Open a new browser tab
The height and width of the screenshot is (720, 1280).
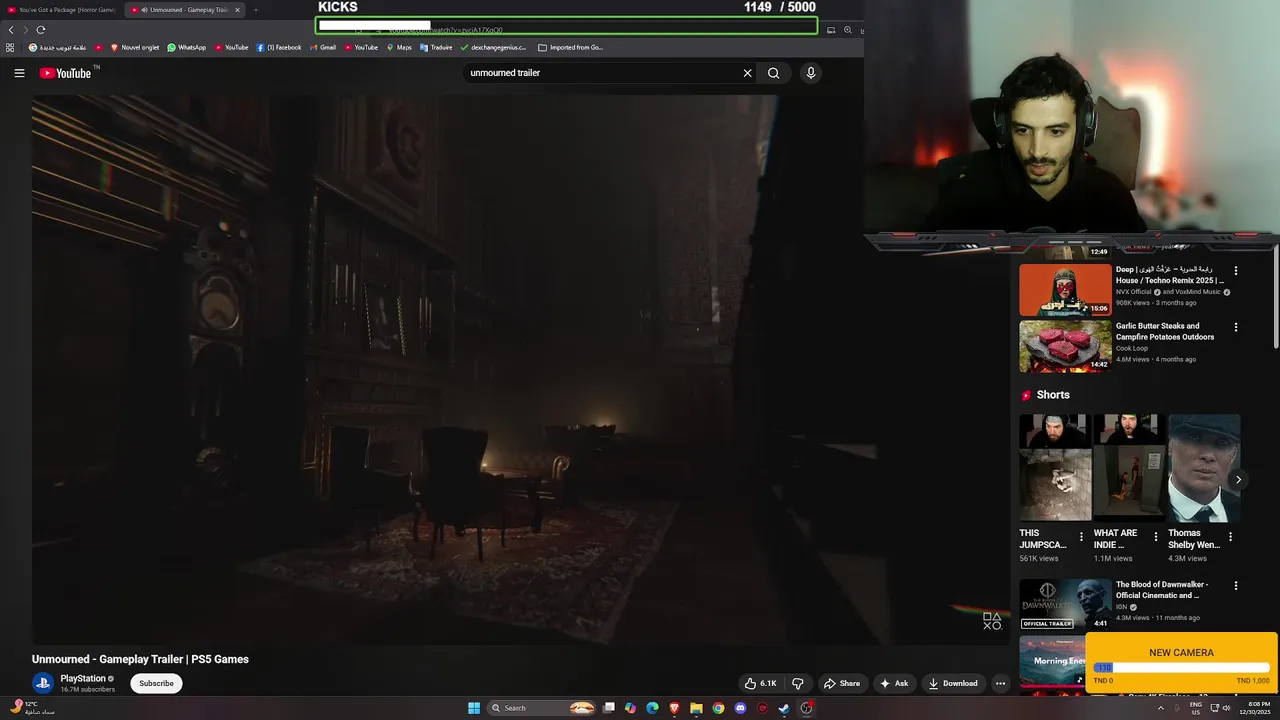click(x=256, y=10)
